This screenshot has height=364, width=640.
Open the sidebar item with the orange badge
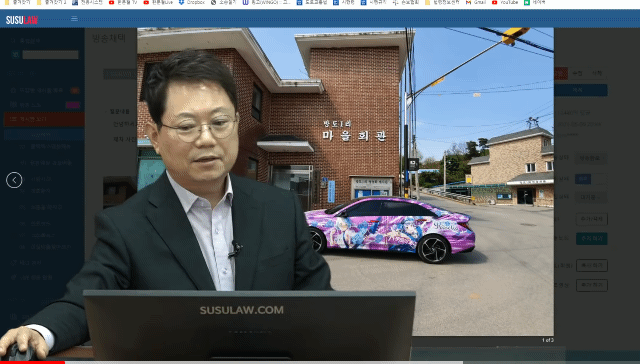(x=44, y=90)
